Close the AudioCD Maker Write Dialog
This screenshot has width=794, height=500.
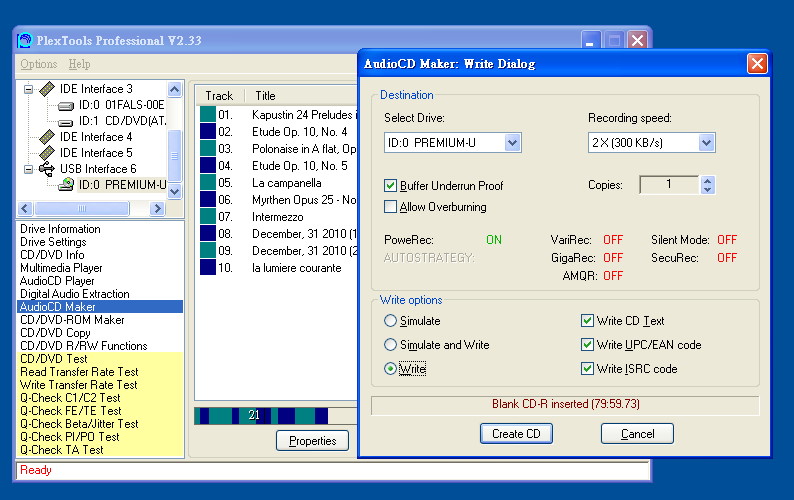coord(757,64)
